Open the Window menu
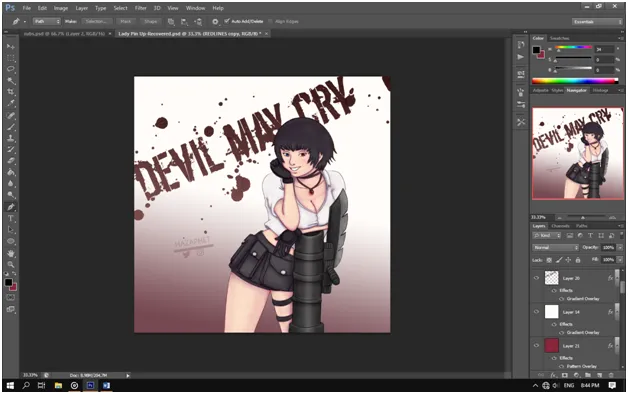The height and width of the screenshot is (394, 628). click(195, 8)
